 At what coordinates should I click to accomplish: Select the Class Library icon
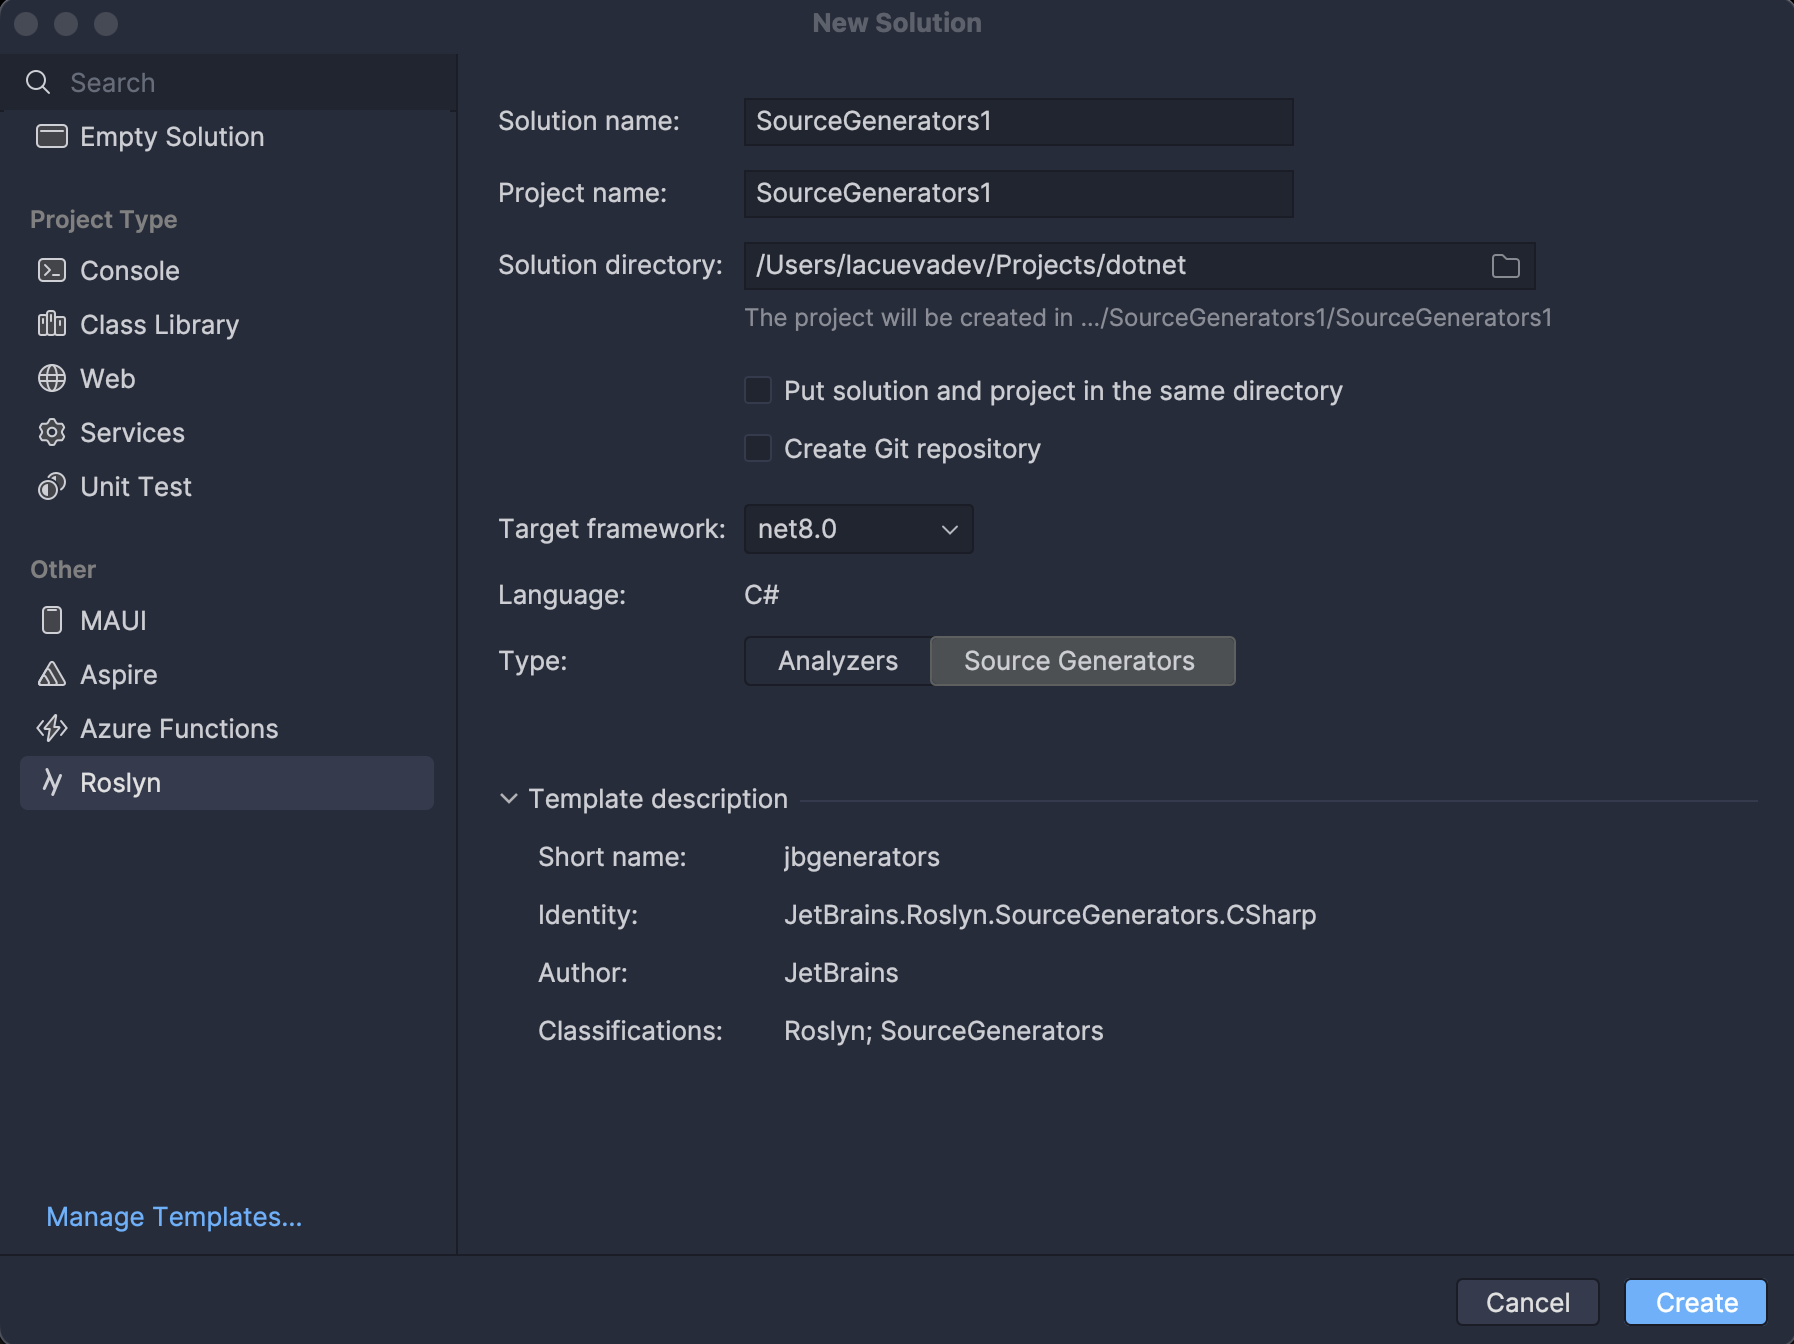[x=52, y=325]
